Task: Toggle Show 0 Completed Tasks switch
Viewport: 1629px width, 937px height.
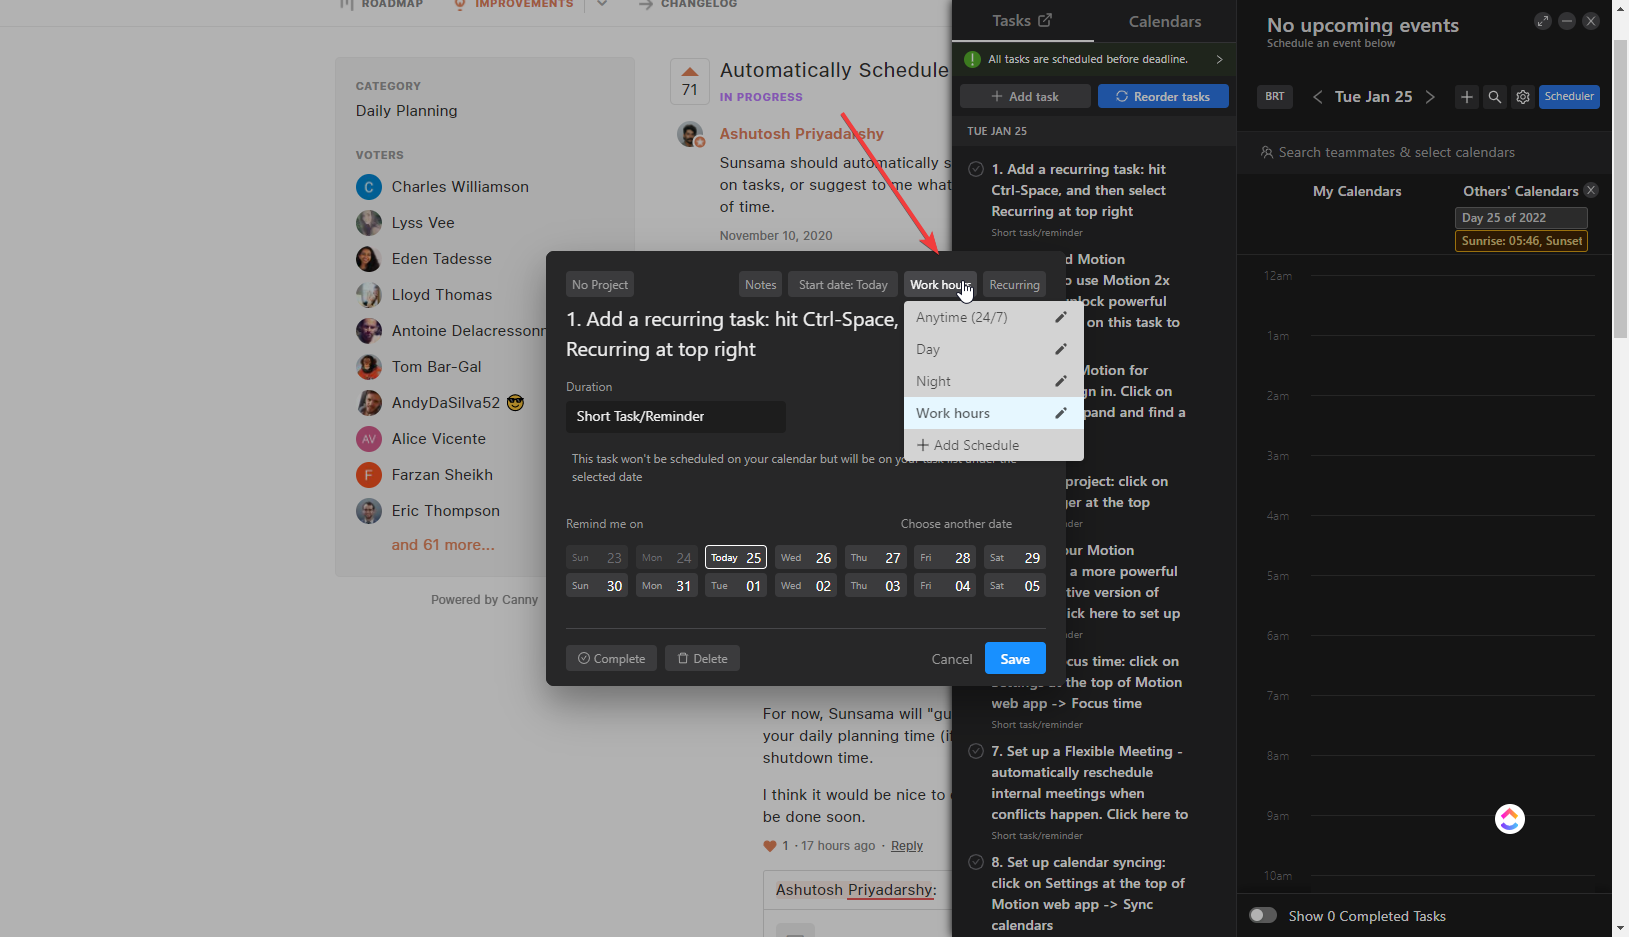Action: [1263, 915]
